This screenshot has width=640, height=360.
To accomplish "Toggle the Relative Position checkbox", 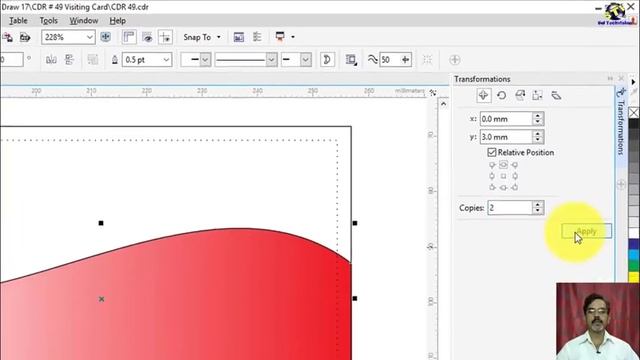I will (491, 152).
